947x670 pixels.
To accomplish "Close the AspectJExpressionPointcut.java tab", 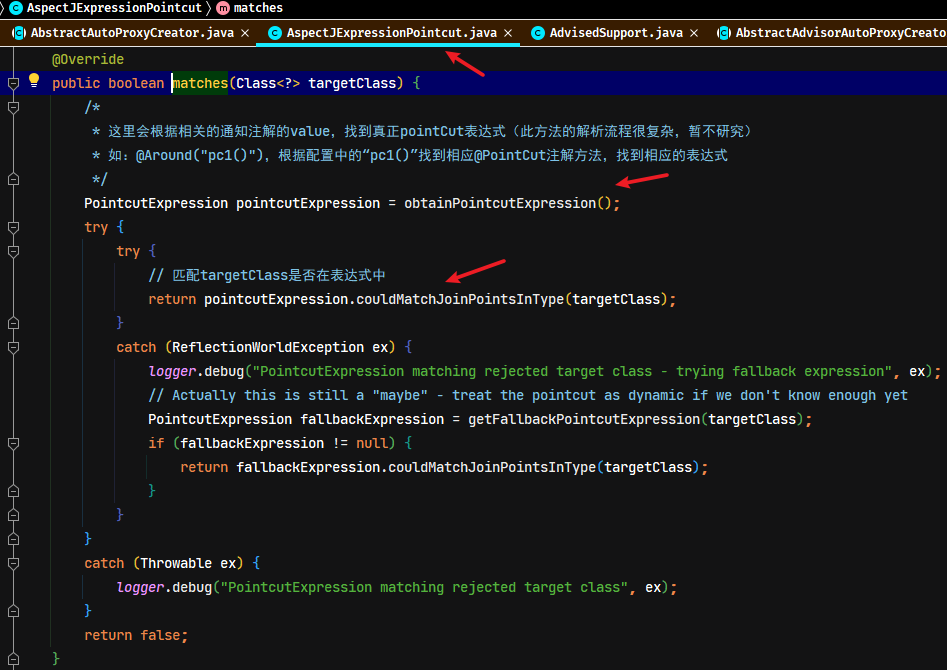I will (x=508, y=33).
